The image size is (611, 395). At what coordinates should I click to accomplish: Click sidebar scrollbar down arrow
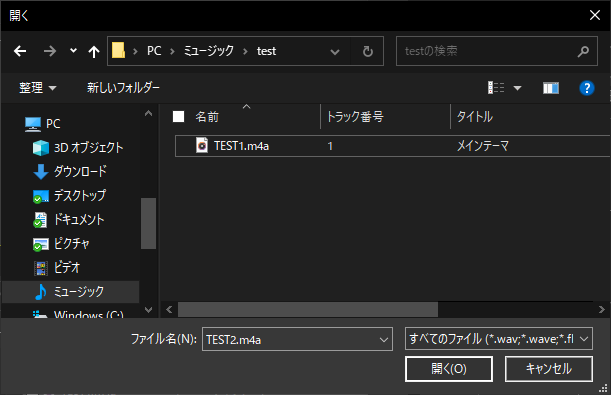148,310
